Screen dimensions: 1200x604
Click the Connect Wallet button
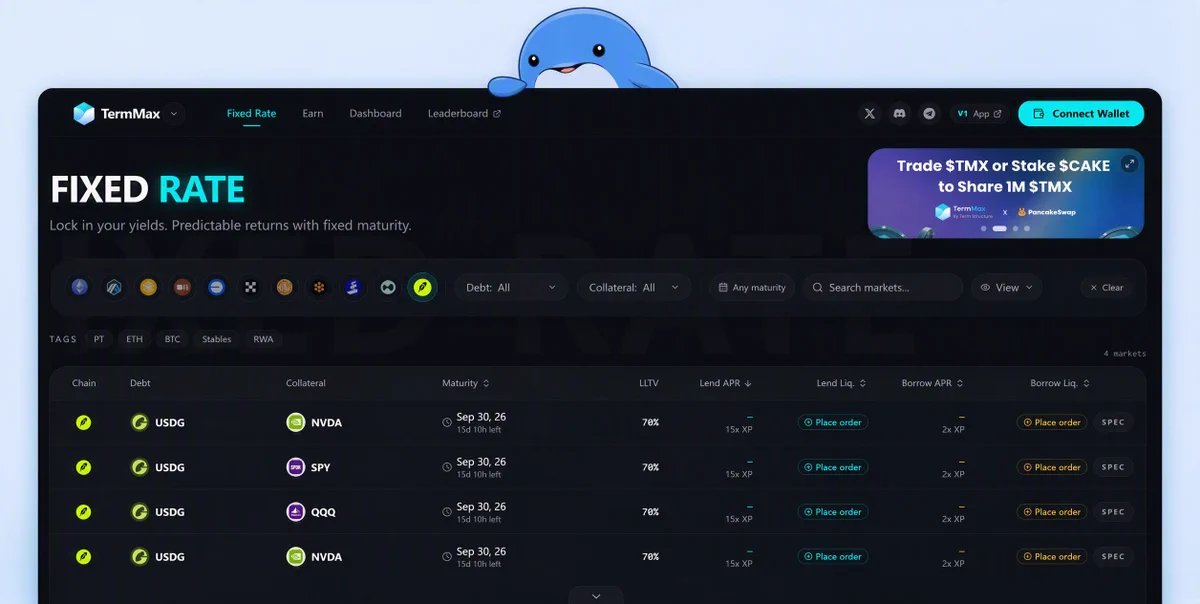1081,114
